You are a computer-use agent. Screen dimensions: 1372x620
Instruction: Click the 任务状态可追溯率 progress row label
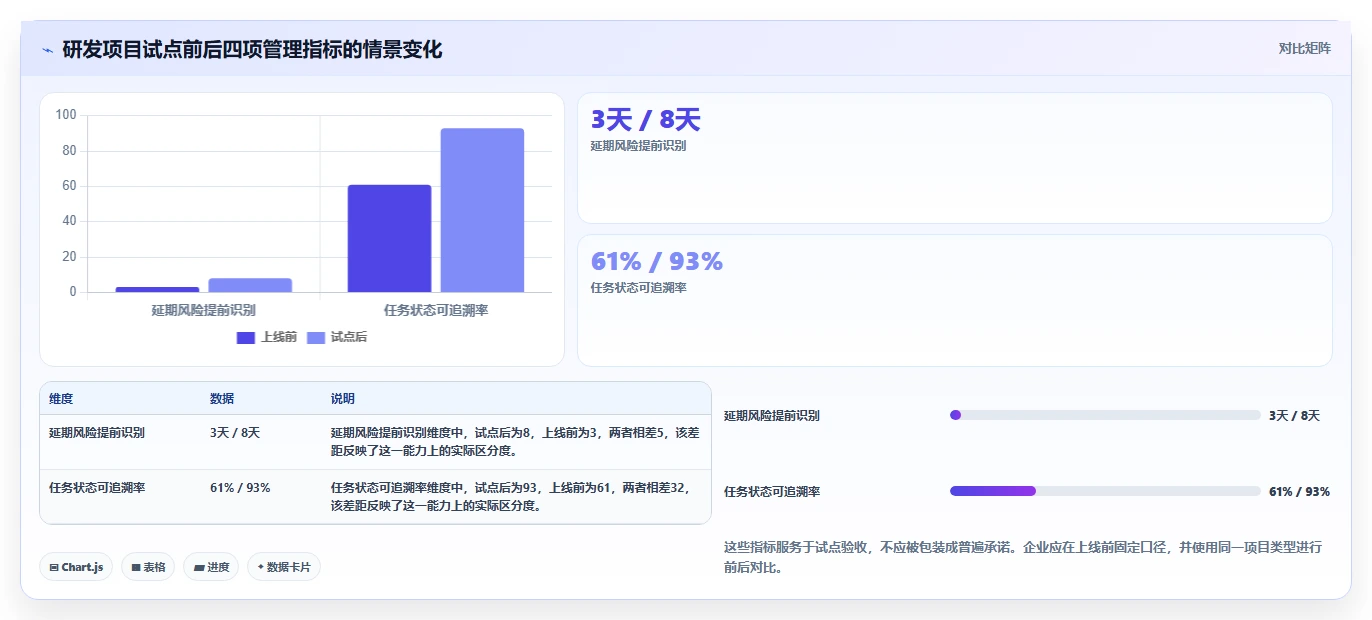(772, 492)
